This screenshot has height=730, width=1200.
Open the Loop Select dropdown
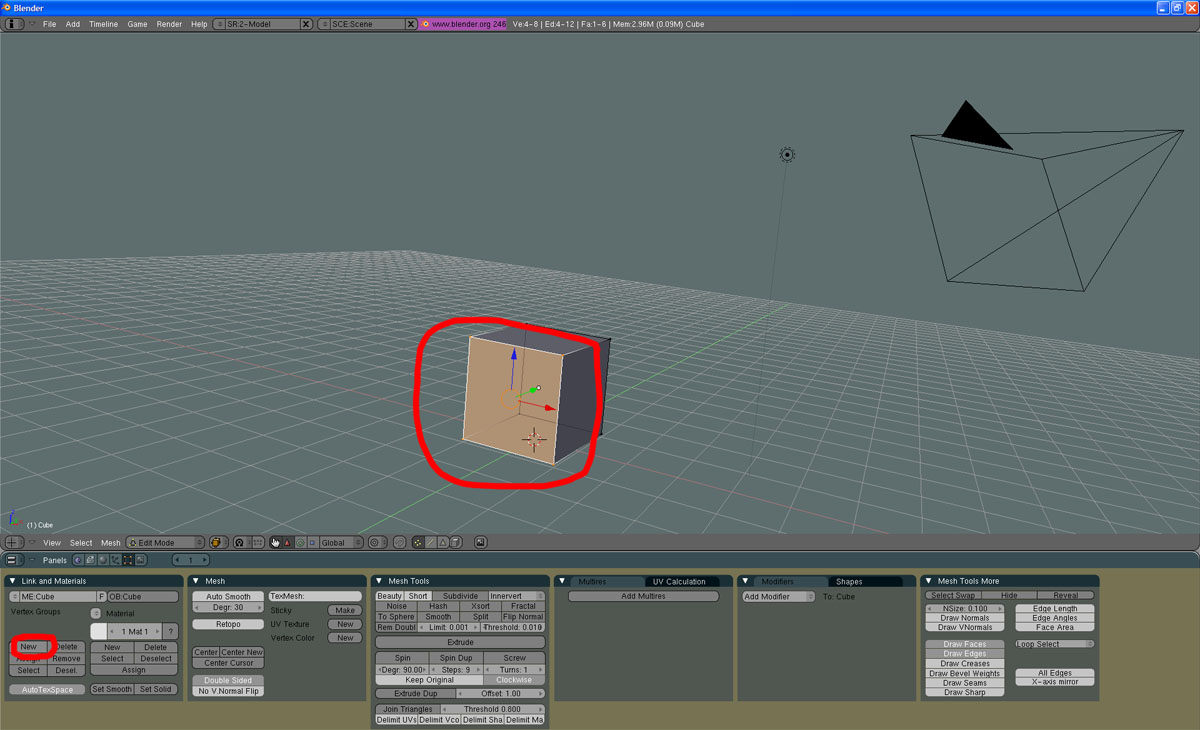coord(1055,644)
